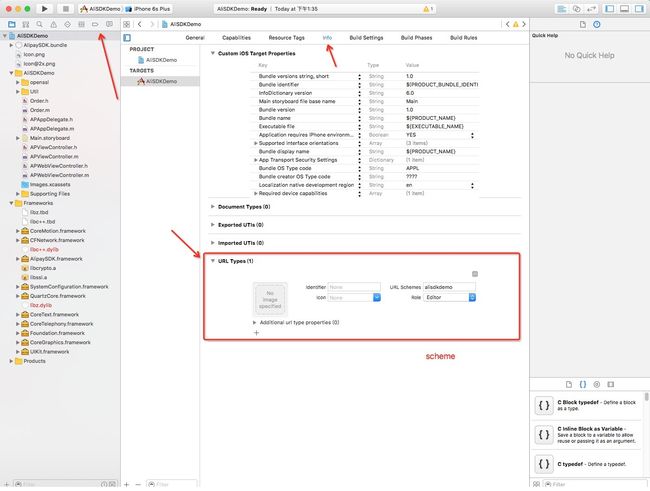Toggle the project and targets list sidebar

click(127, 38)
